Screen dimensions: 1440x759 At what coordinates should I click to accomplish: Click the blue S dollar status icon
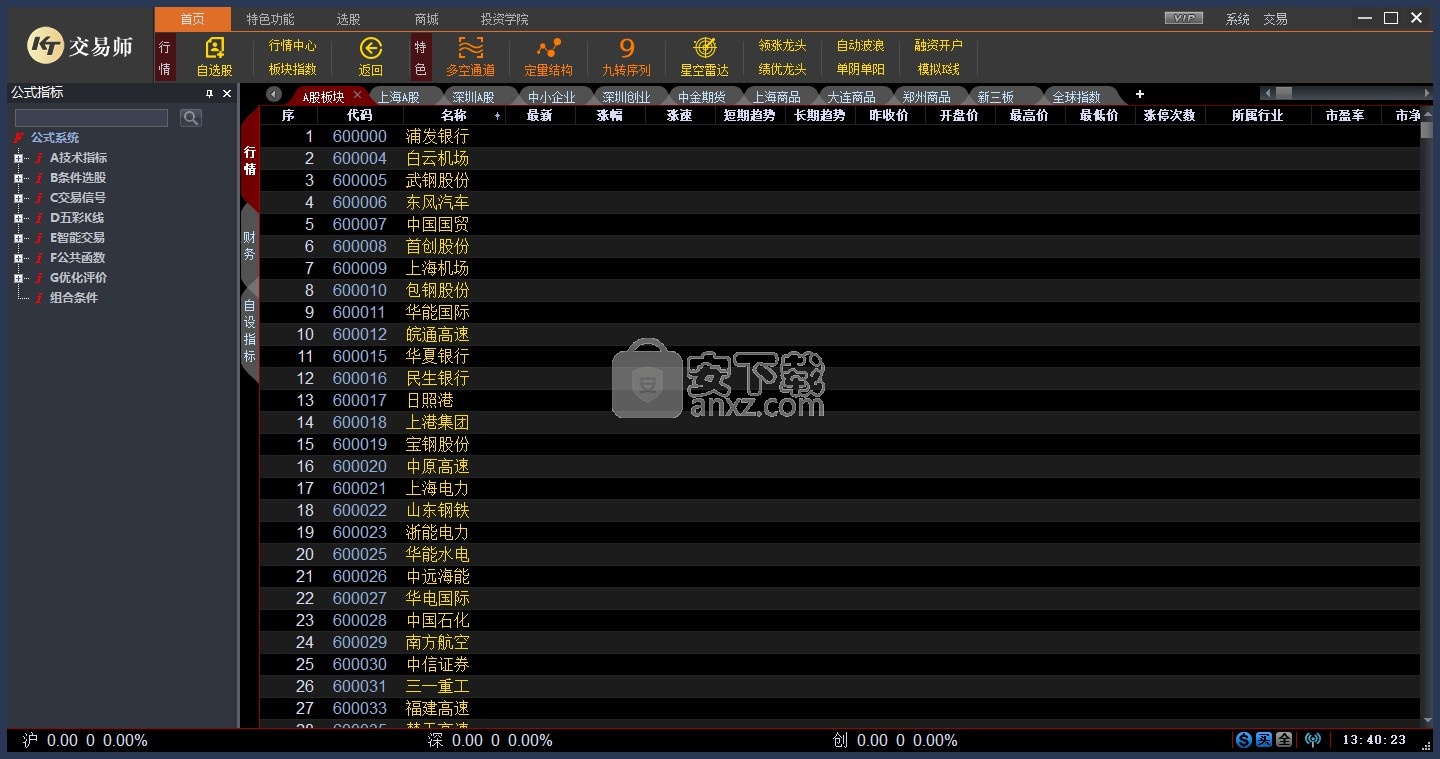[1244, 740]
